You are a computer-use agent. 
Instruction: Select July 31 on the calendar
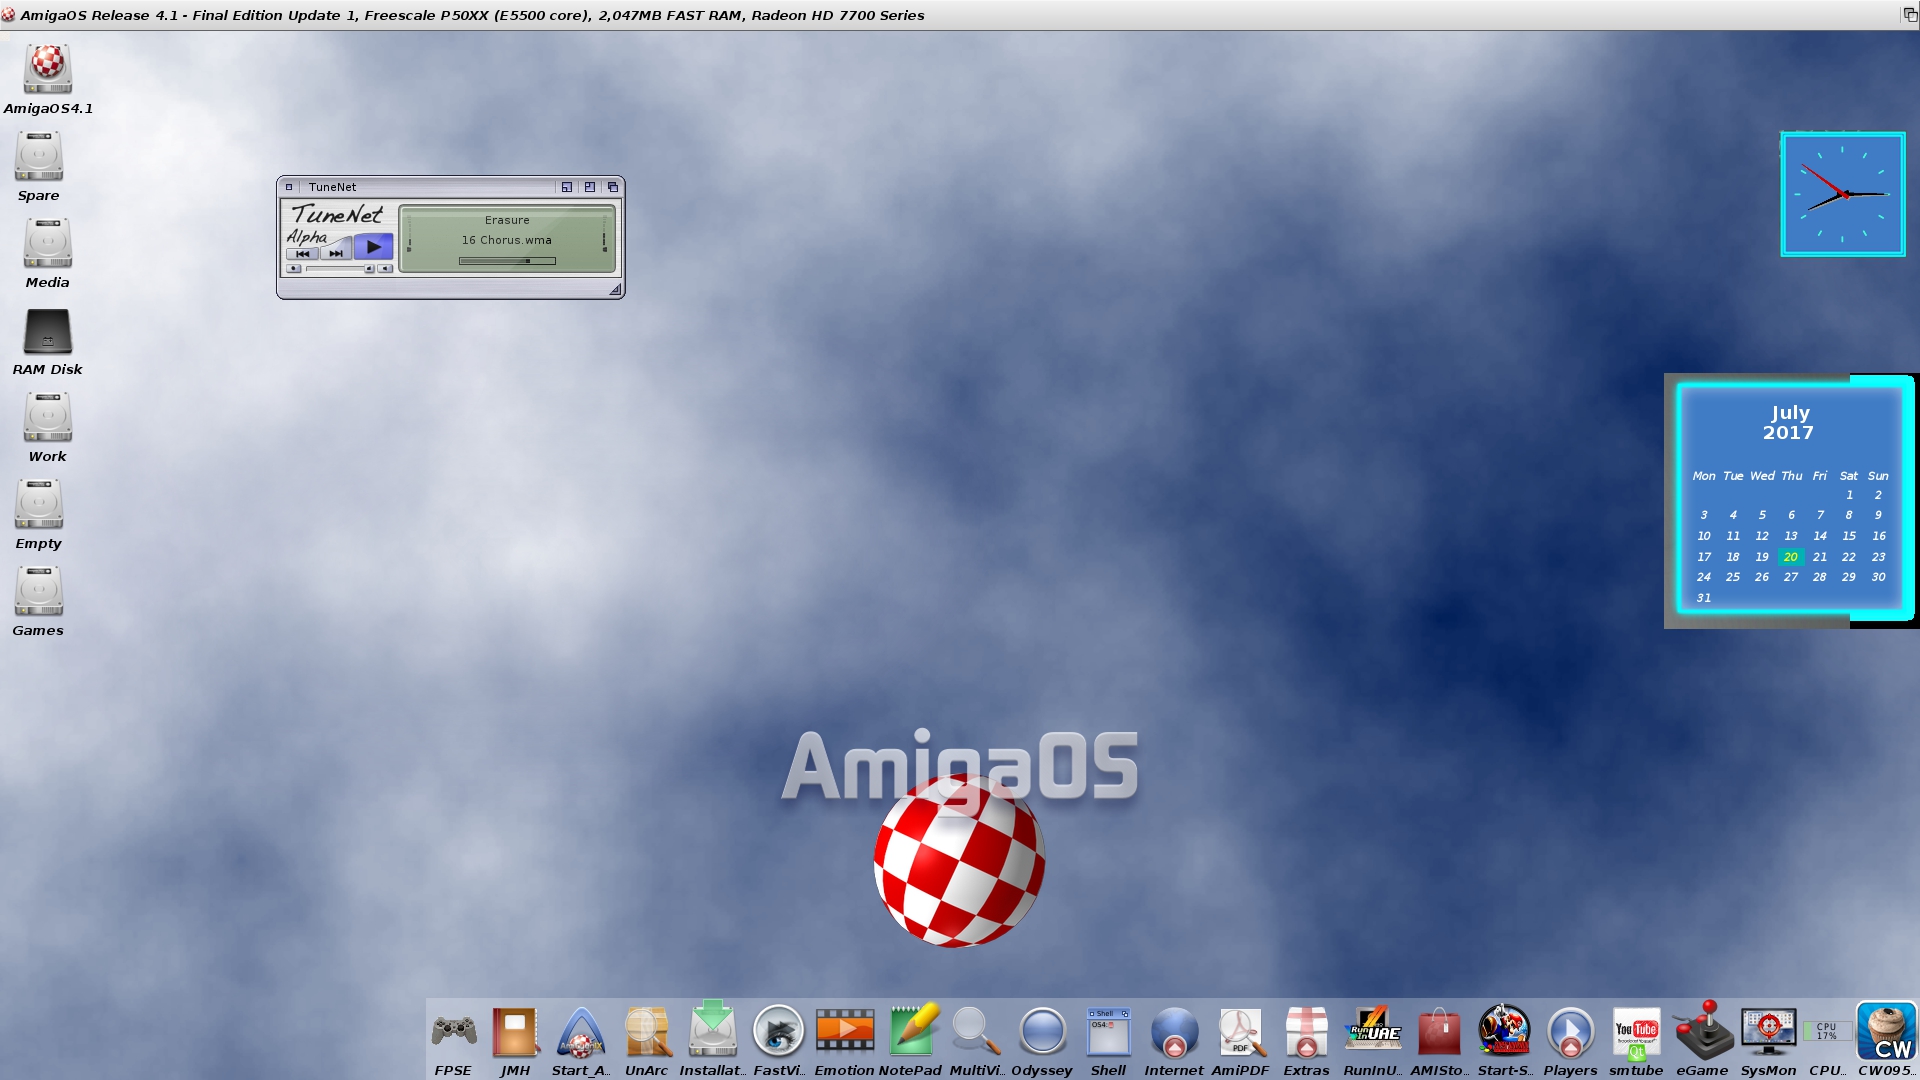point(1704,598)
